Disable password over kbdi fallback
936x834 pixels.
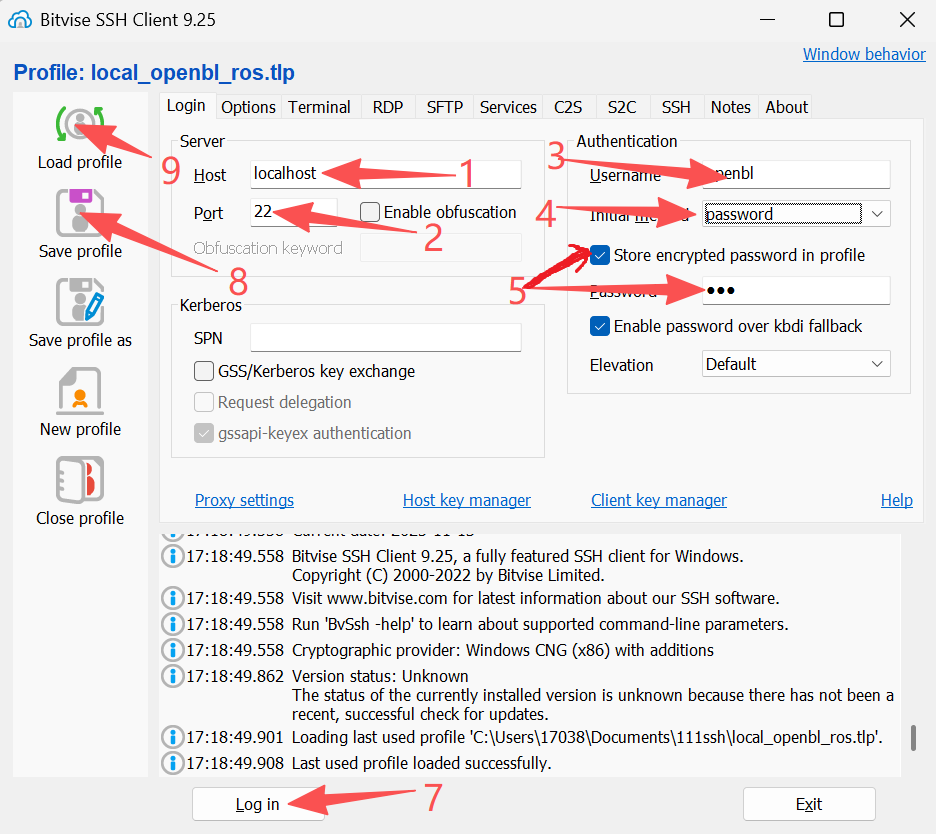click(600, 326)
